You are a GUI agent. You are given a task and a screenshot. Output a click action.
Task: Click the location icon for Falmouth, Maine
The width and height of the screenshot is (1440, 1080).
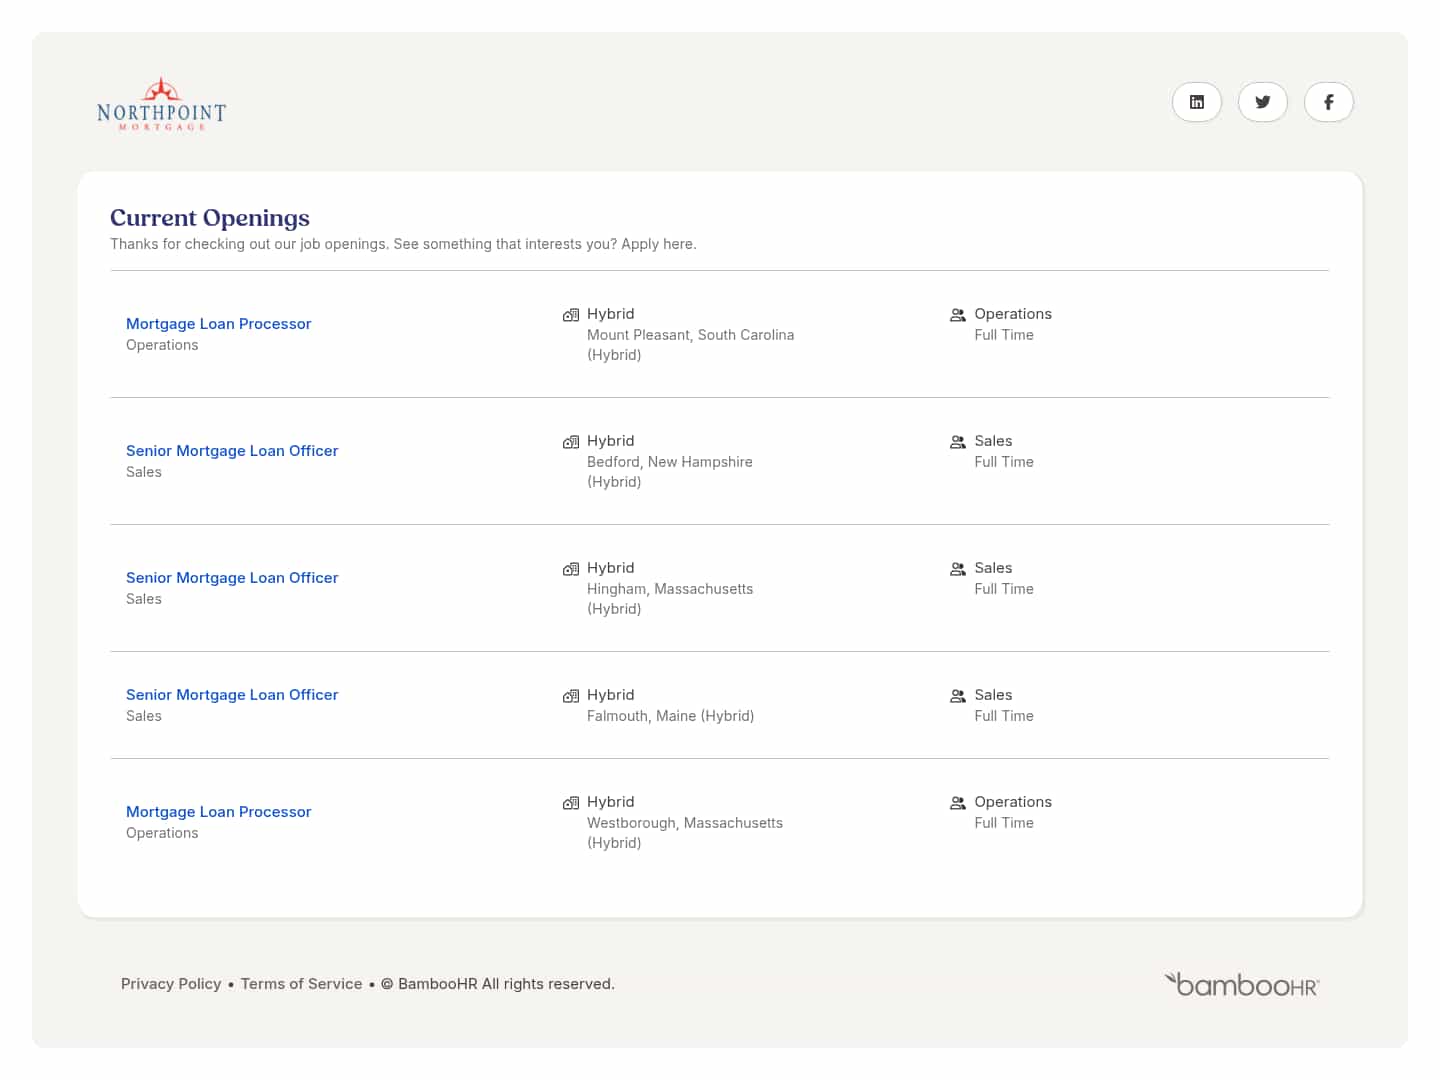[x=571, y=696]
